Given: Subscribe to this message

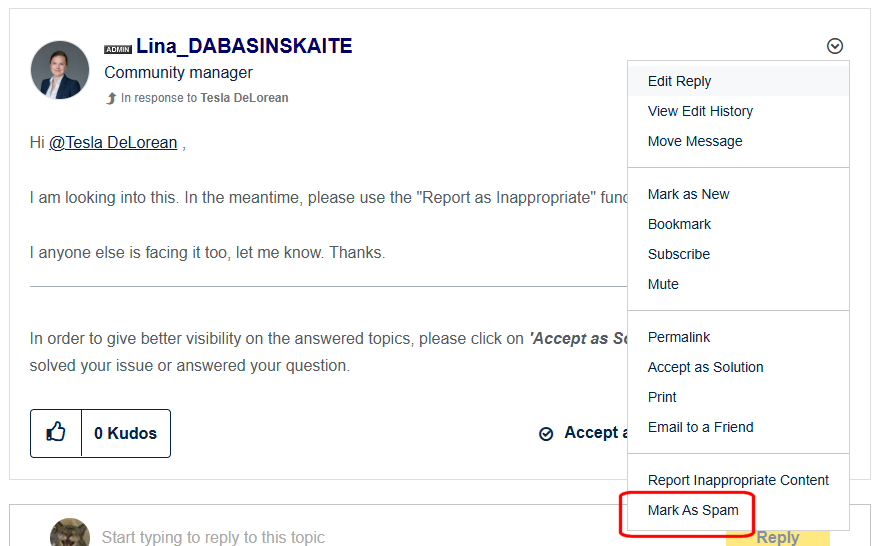Looking at the screenshot, I should tap(678, 254).
